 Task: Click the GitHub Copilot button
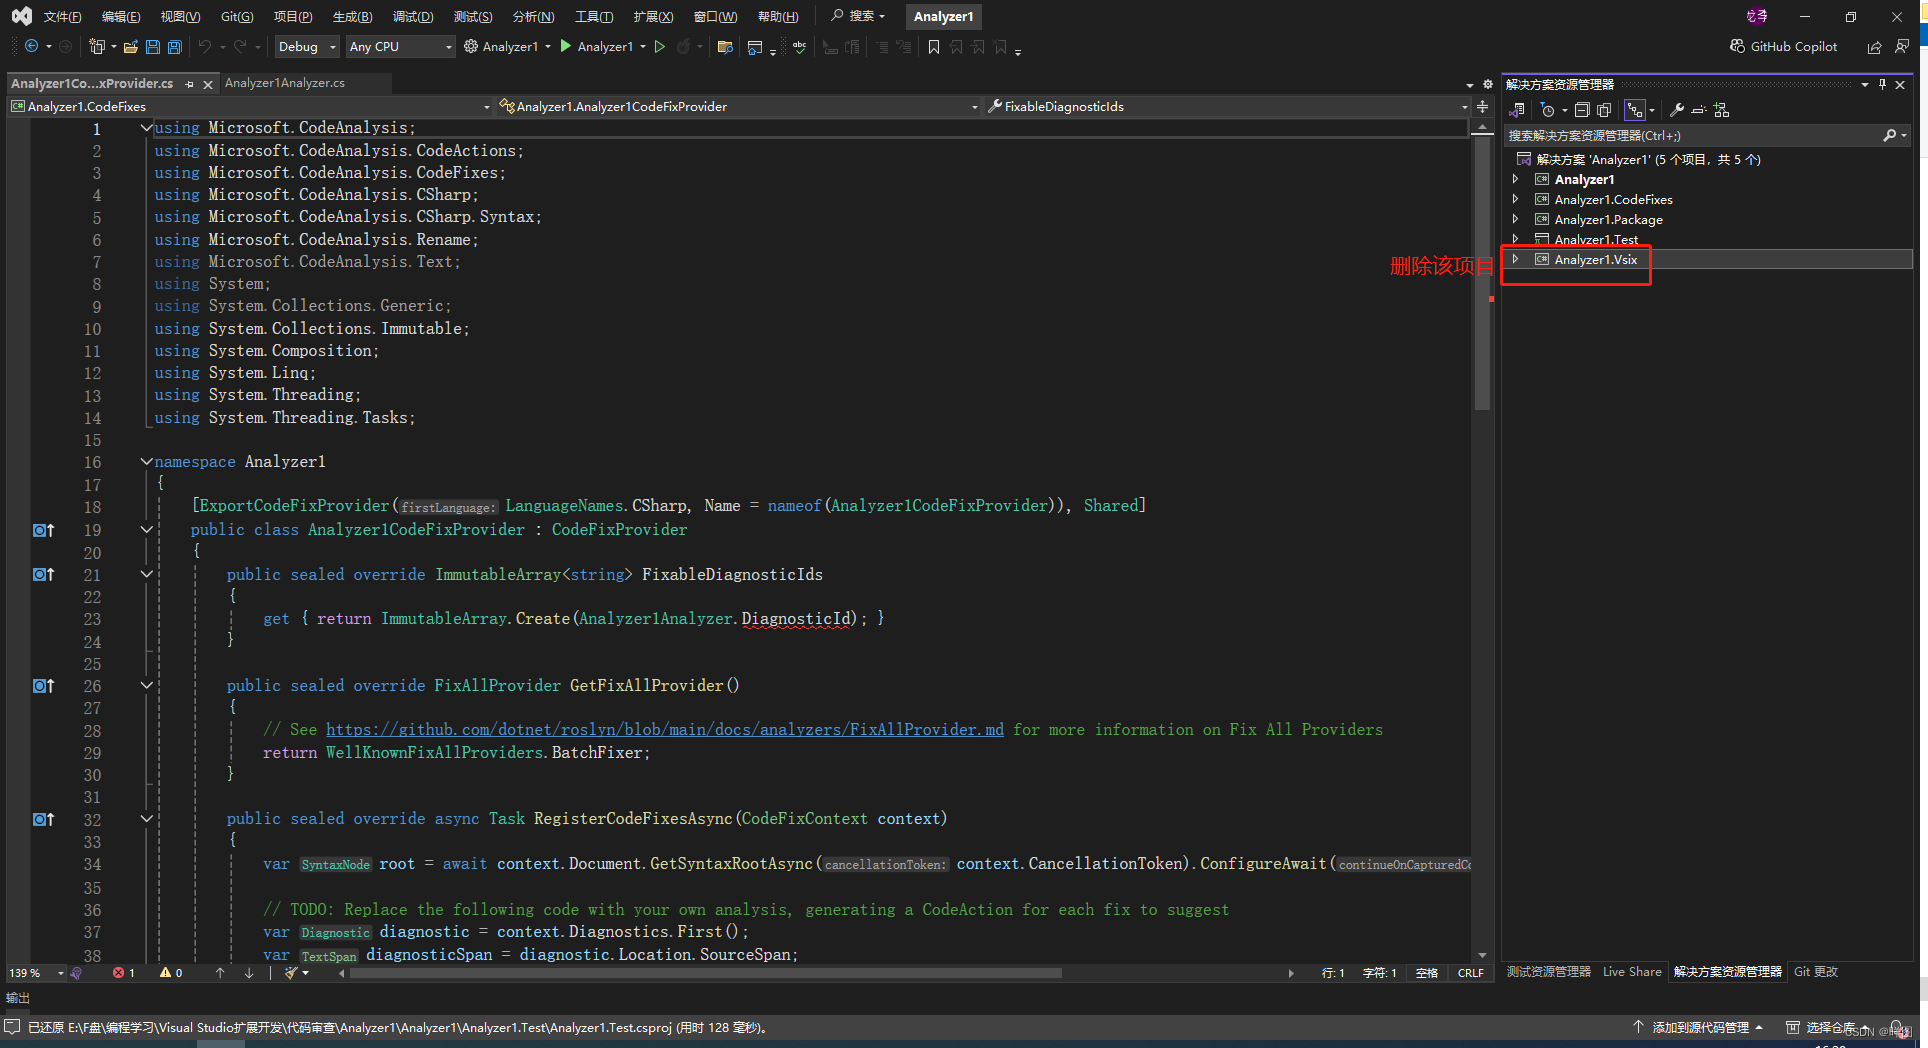(1783, 46)
